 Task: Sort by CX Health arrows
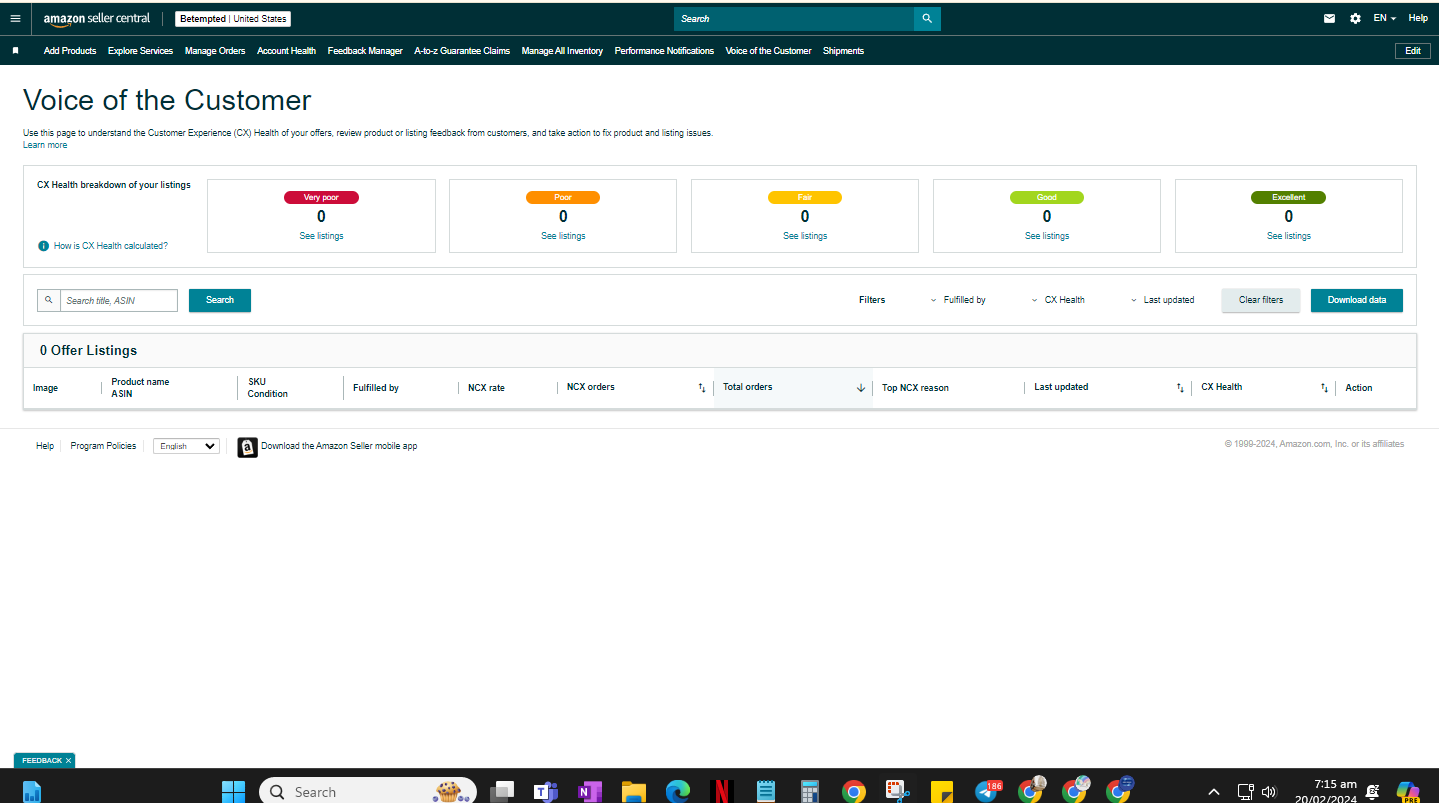pyautogui.click(x=1324, y=387)
